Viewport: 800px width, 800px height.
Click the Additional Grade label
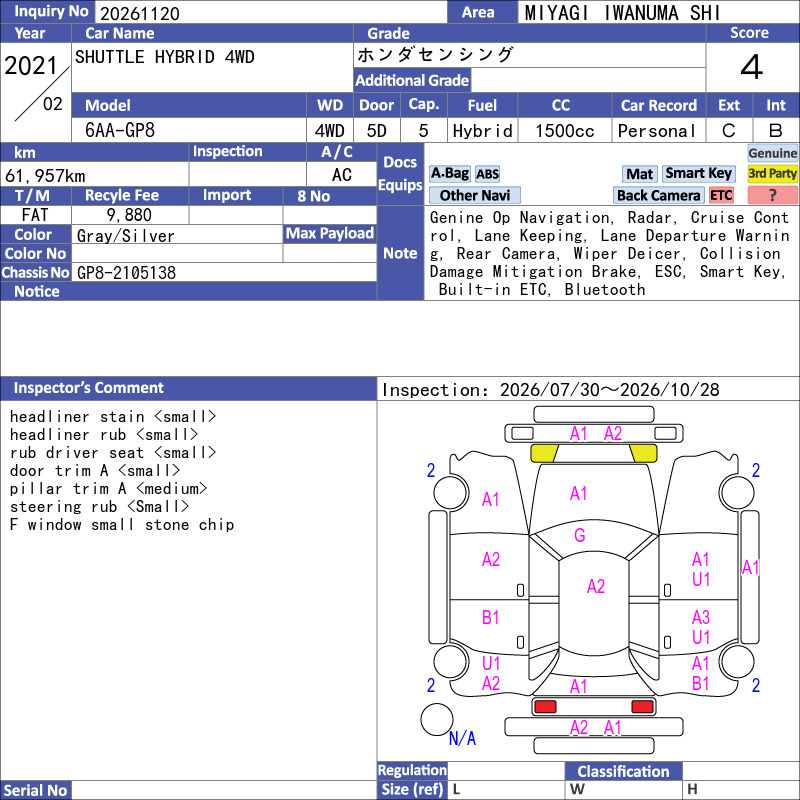412,80
